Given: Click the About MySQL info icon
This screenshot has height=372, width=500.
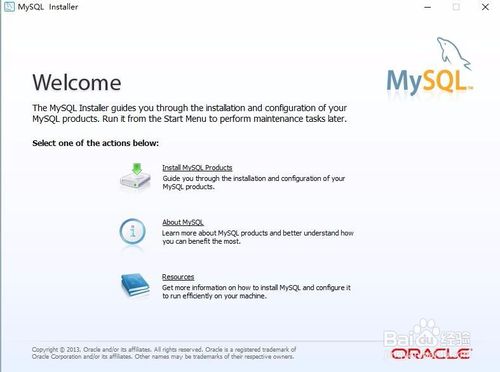Looking at the screenshot, I should [x=133, y=231].
